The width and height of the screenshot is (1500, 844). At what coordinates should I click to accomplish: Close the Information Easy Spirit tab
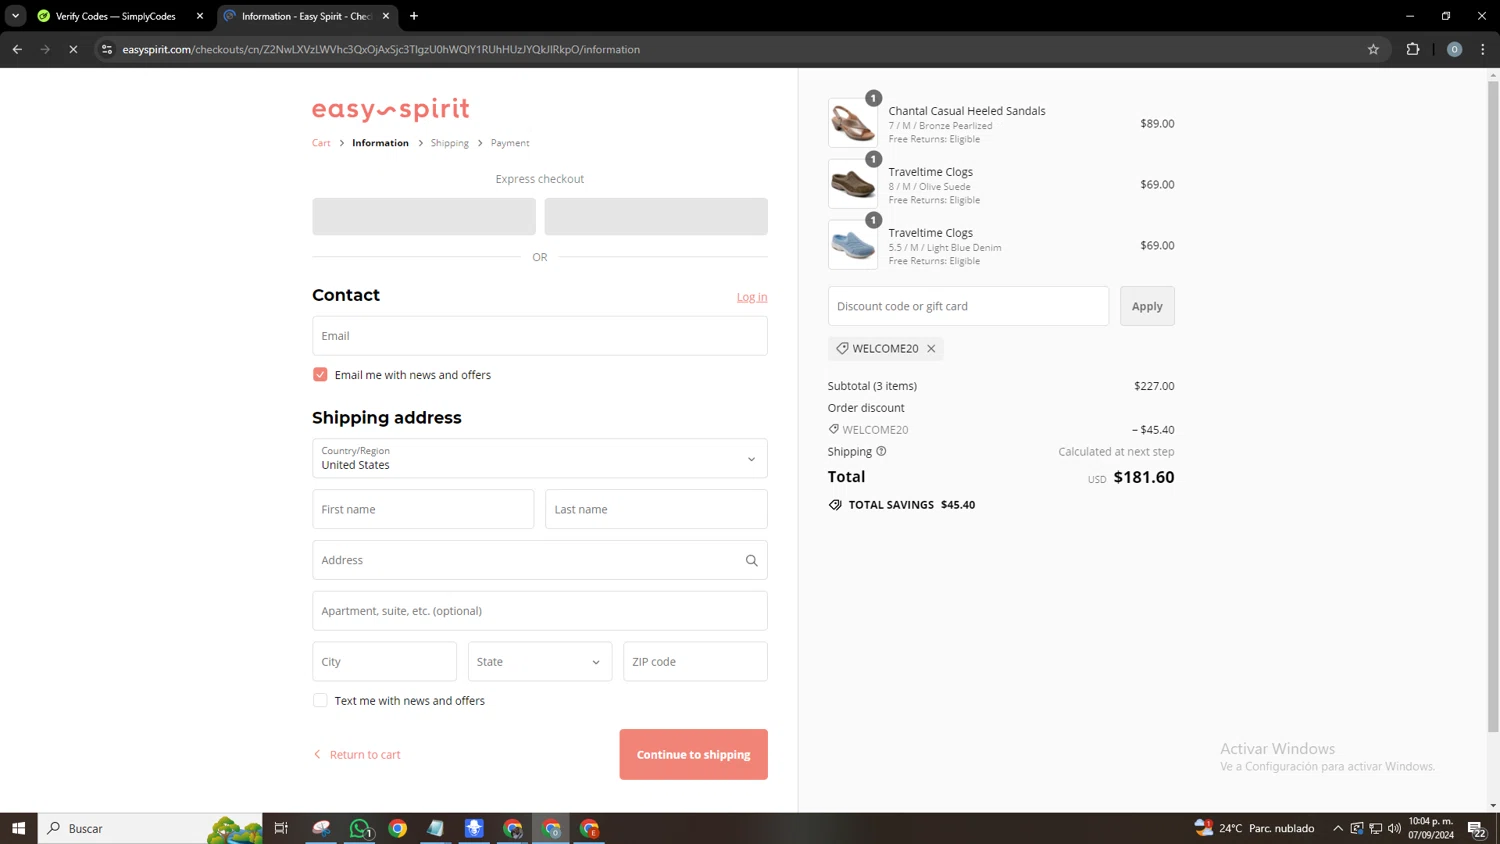(x=386, y=16)
